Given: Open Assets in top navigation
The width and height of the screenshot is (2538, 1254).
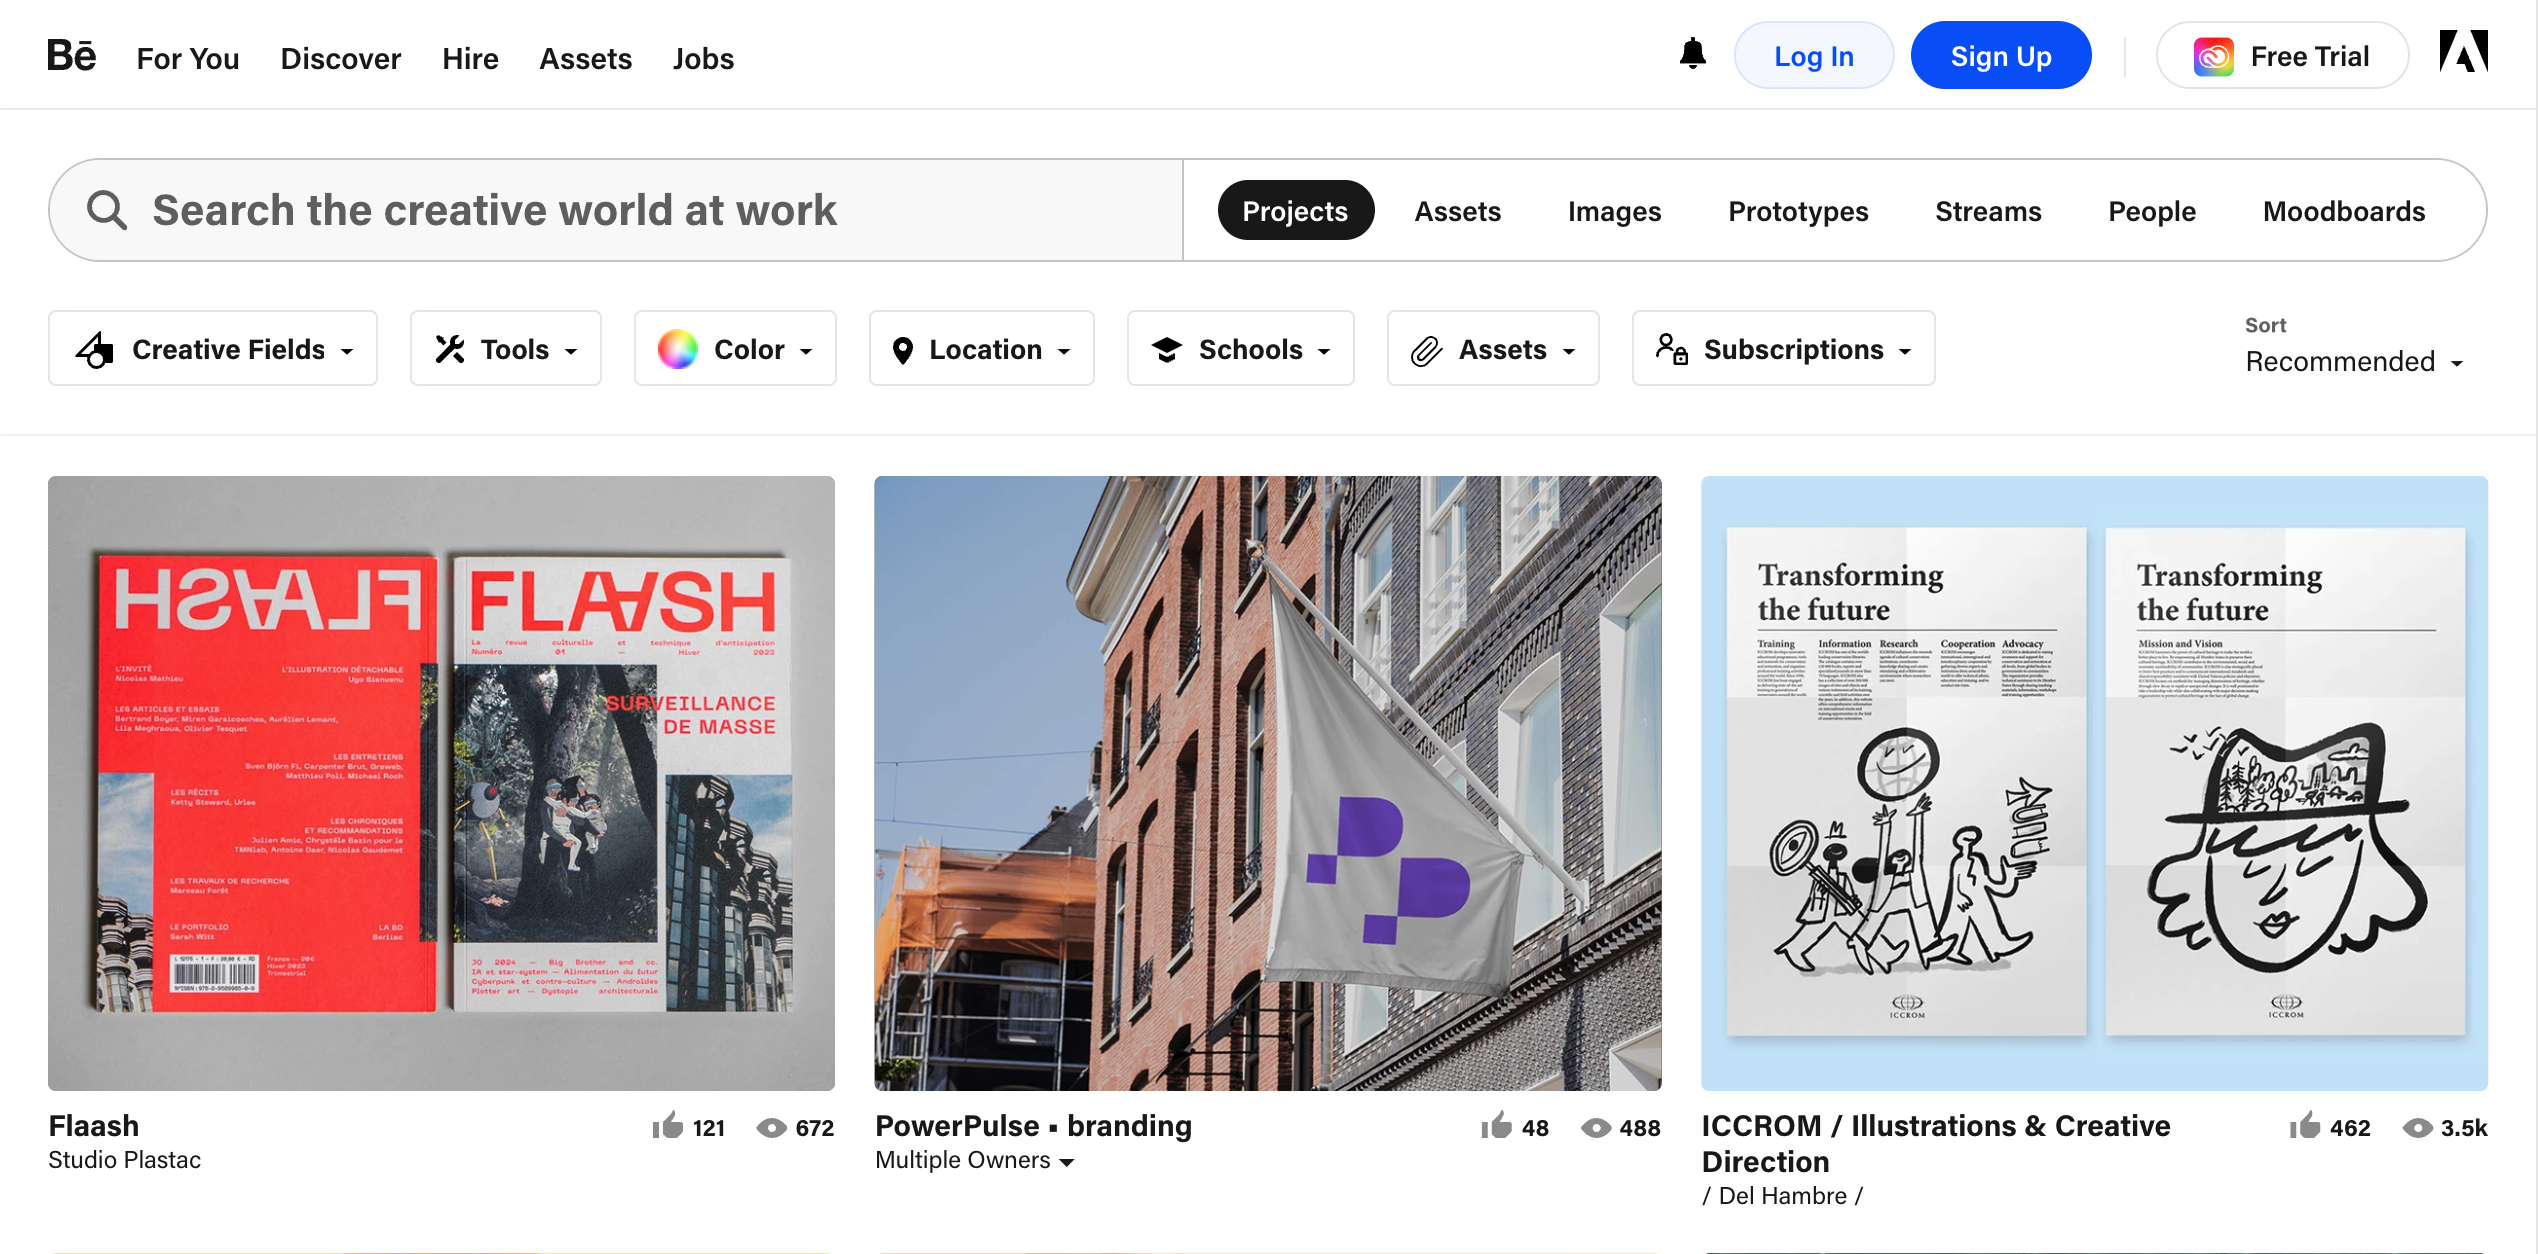Looking at the screenshot, I should (585, 58).
